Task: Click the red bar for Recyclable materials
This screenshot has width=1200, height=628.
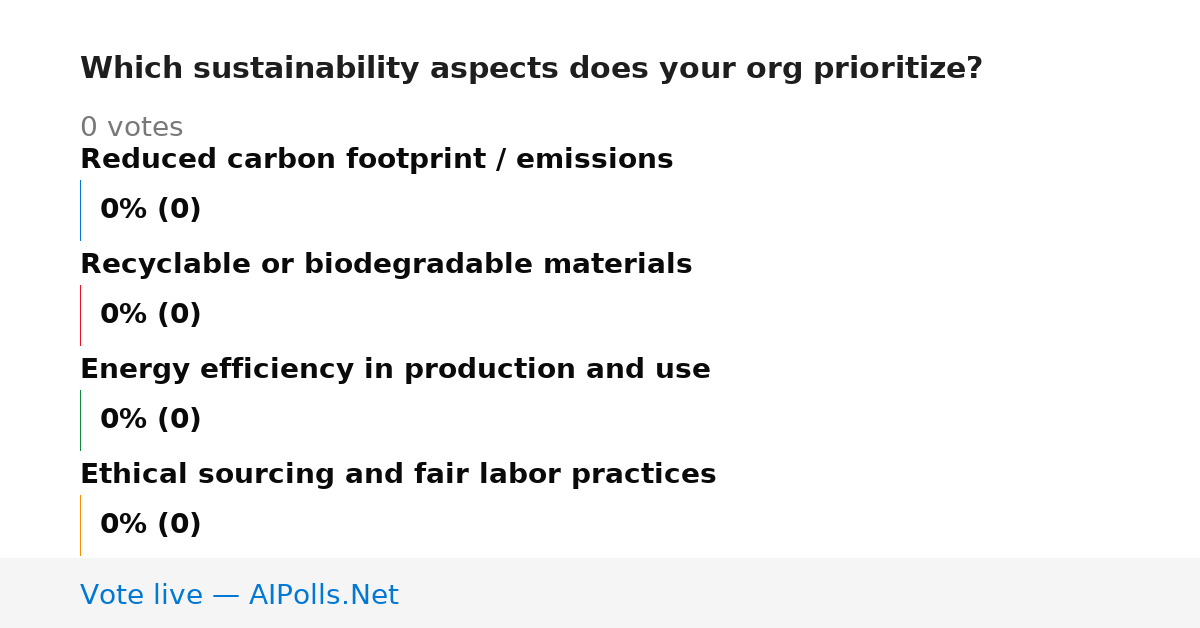Action: click(80, 315)
